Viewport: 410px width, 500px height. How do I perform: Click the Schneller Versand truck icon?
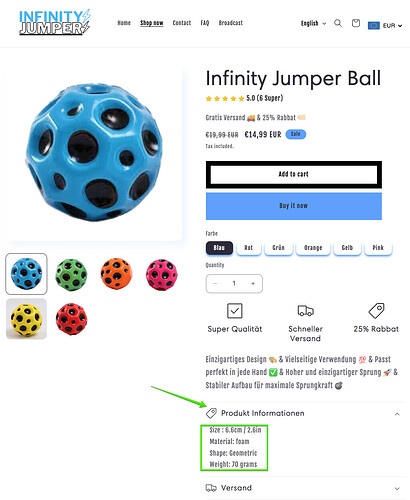point(305,311)
